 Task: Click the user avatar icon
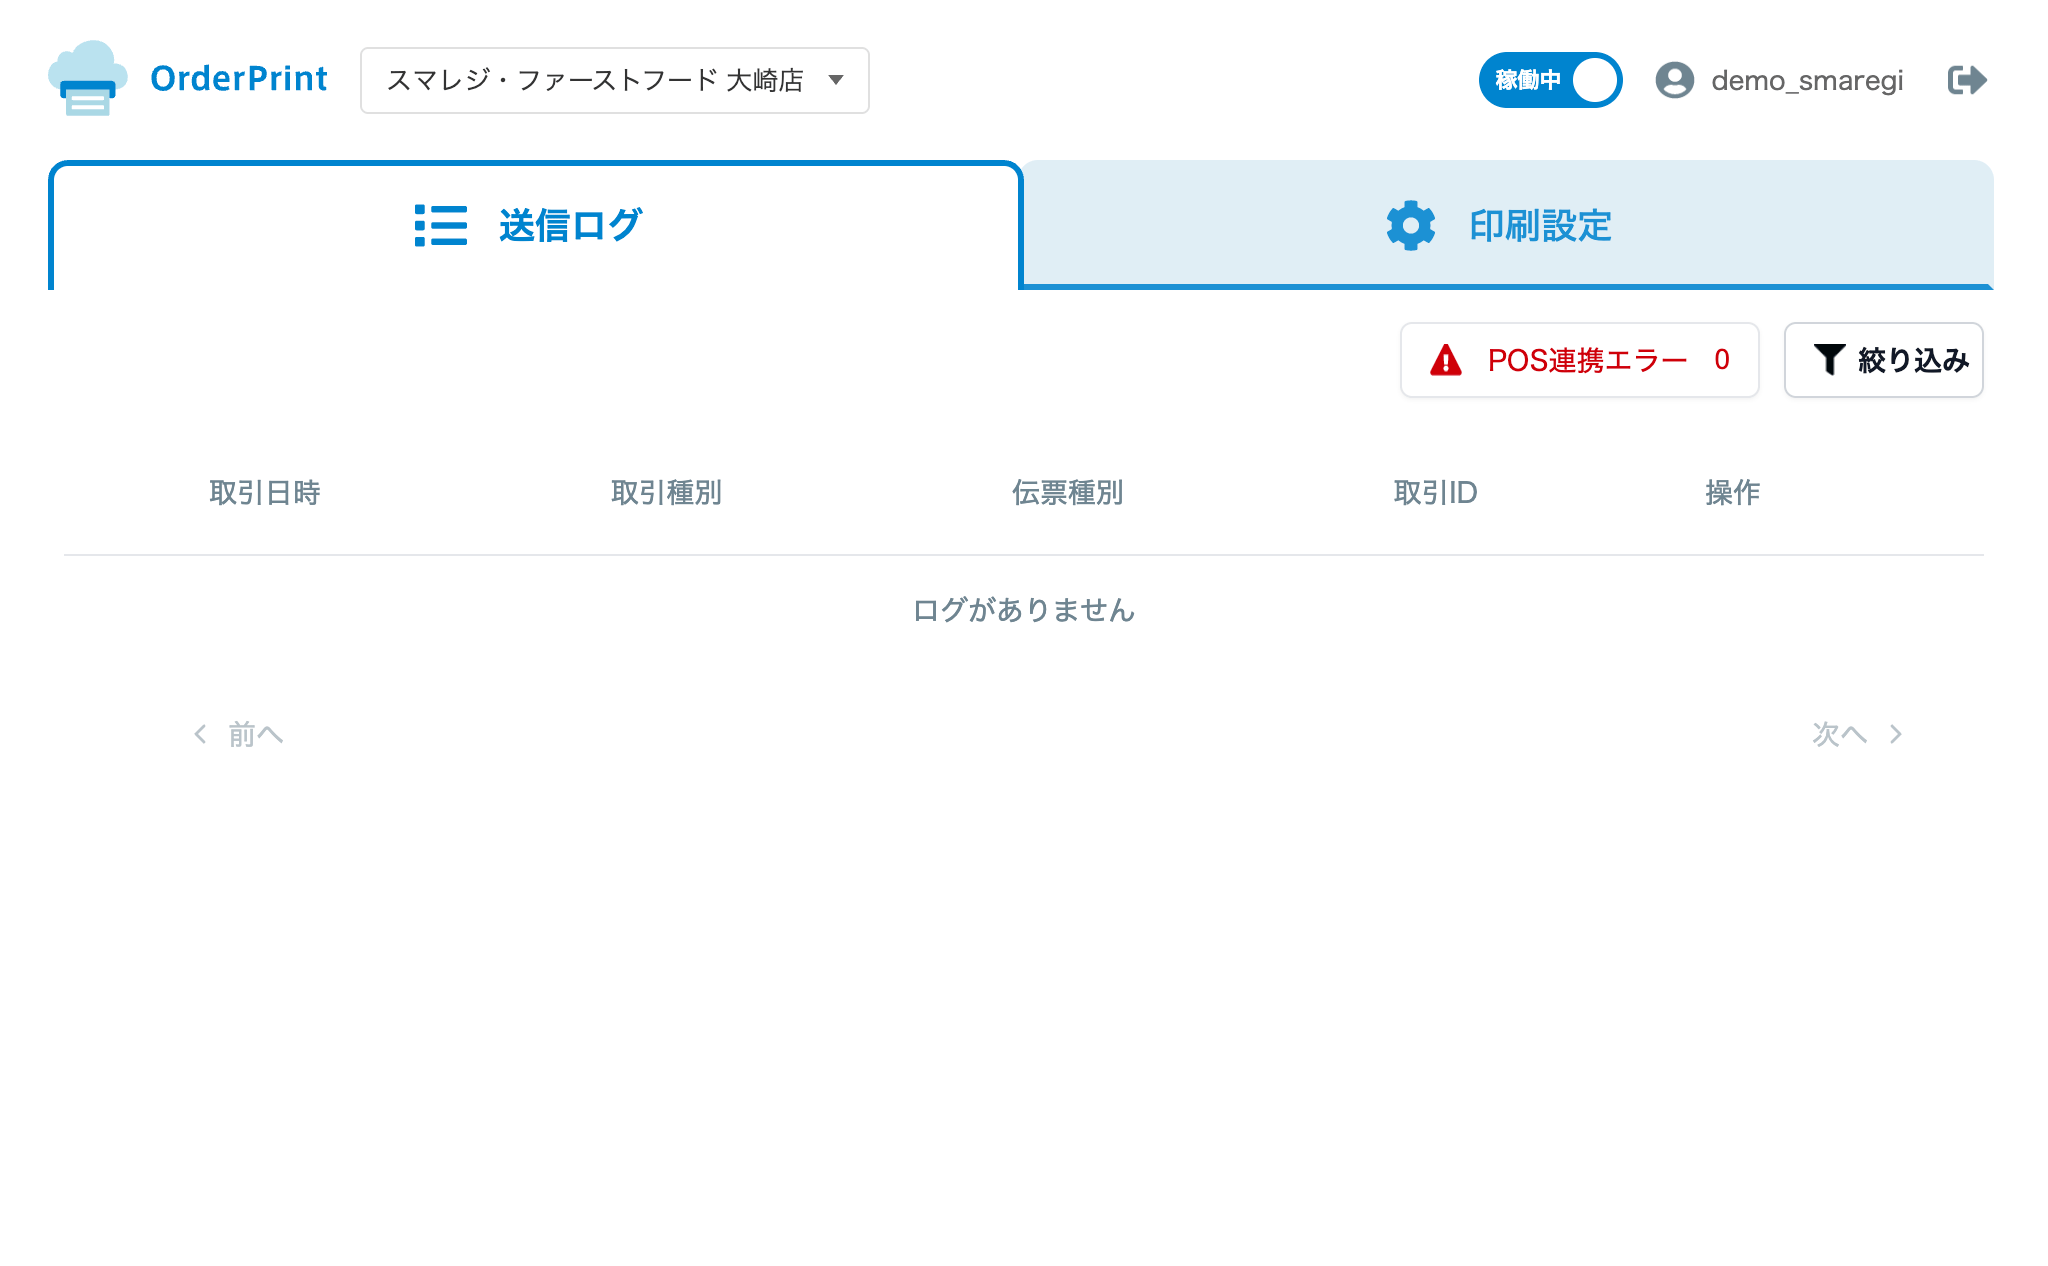(x=1674, y=80)
